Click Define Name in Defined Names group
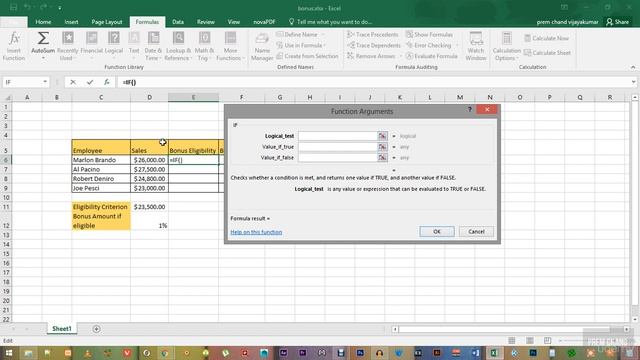640x360 pixels. [300, 35]
